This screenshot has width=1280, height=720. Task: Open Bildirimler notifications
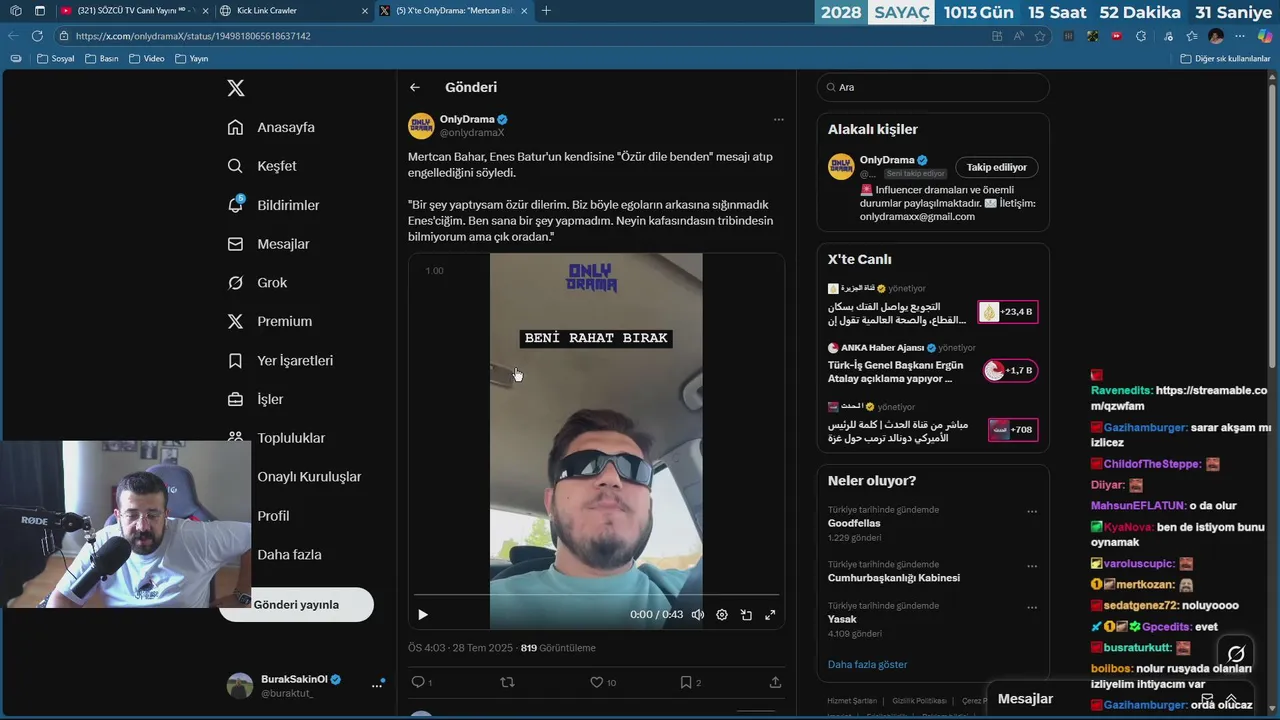(273, 205)
